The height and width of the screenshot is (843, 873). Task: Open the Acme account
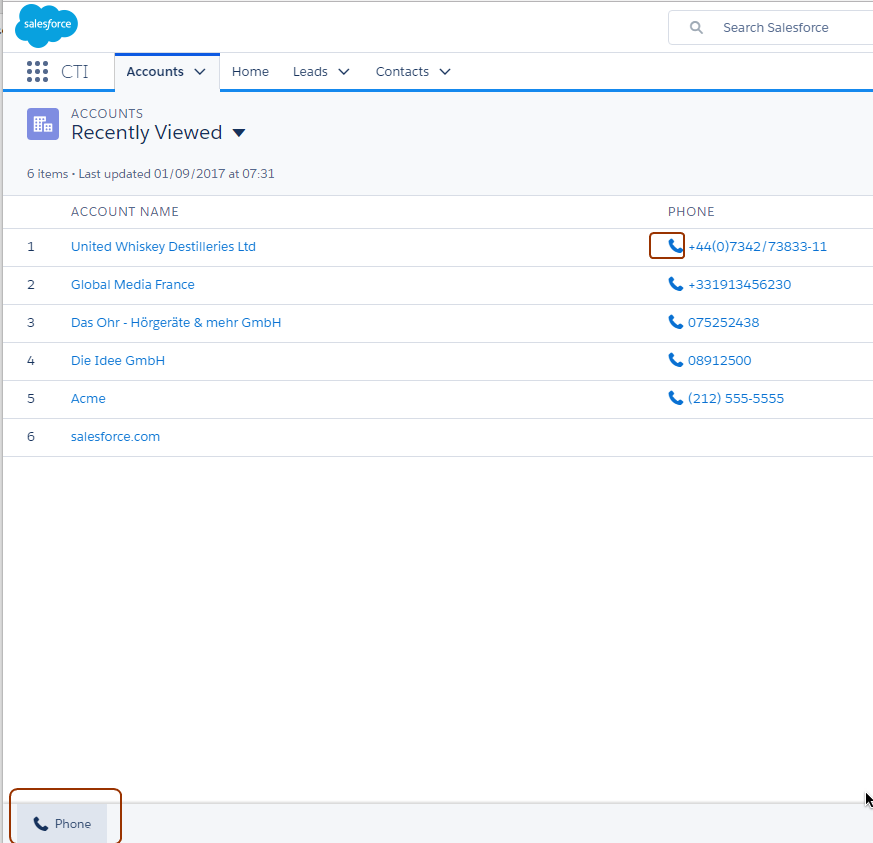tap(88, 399)
